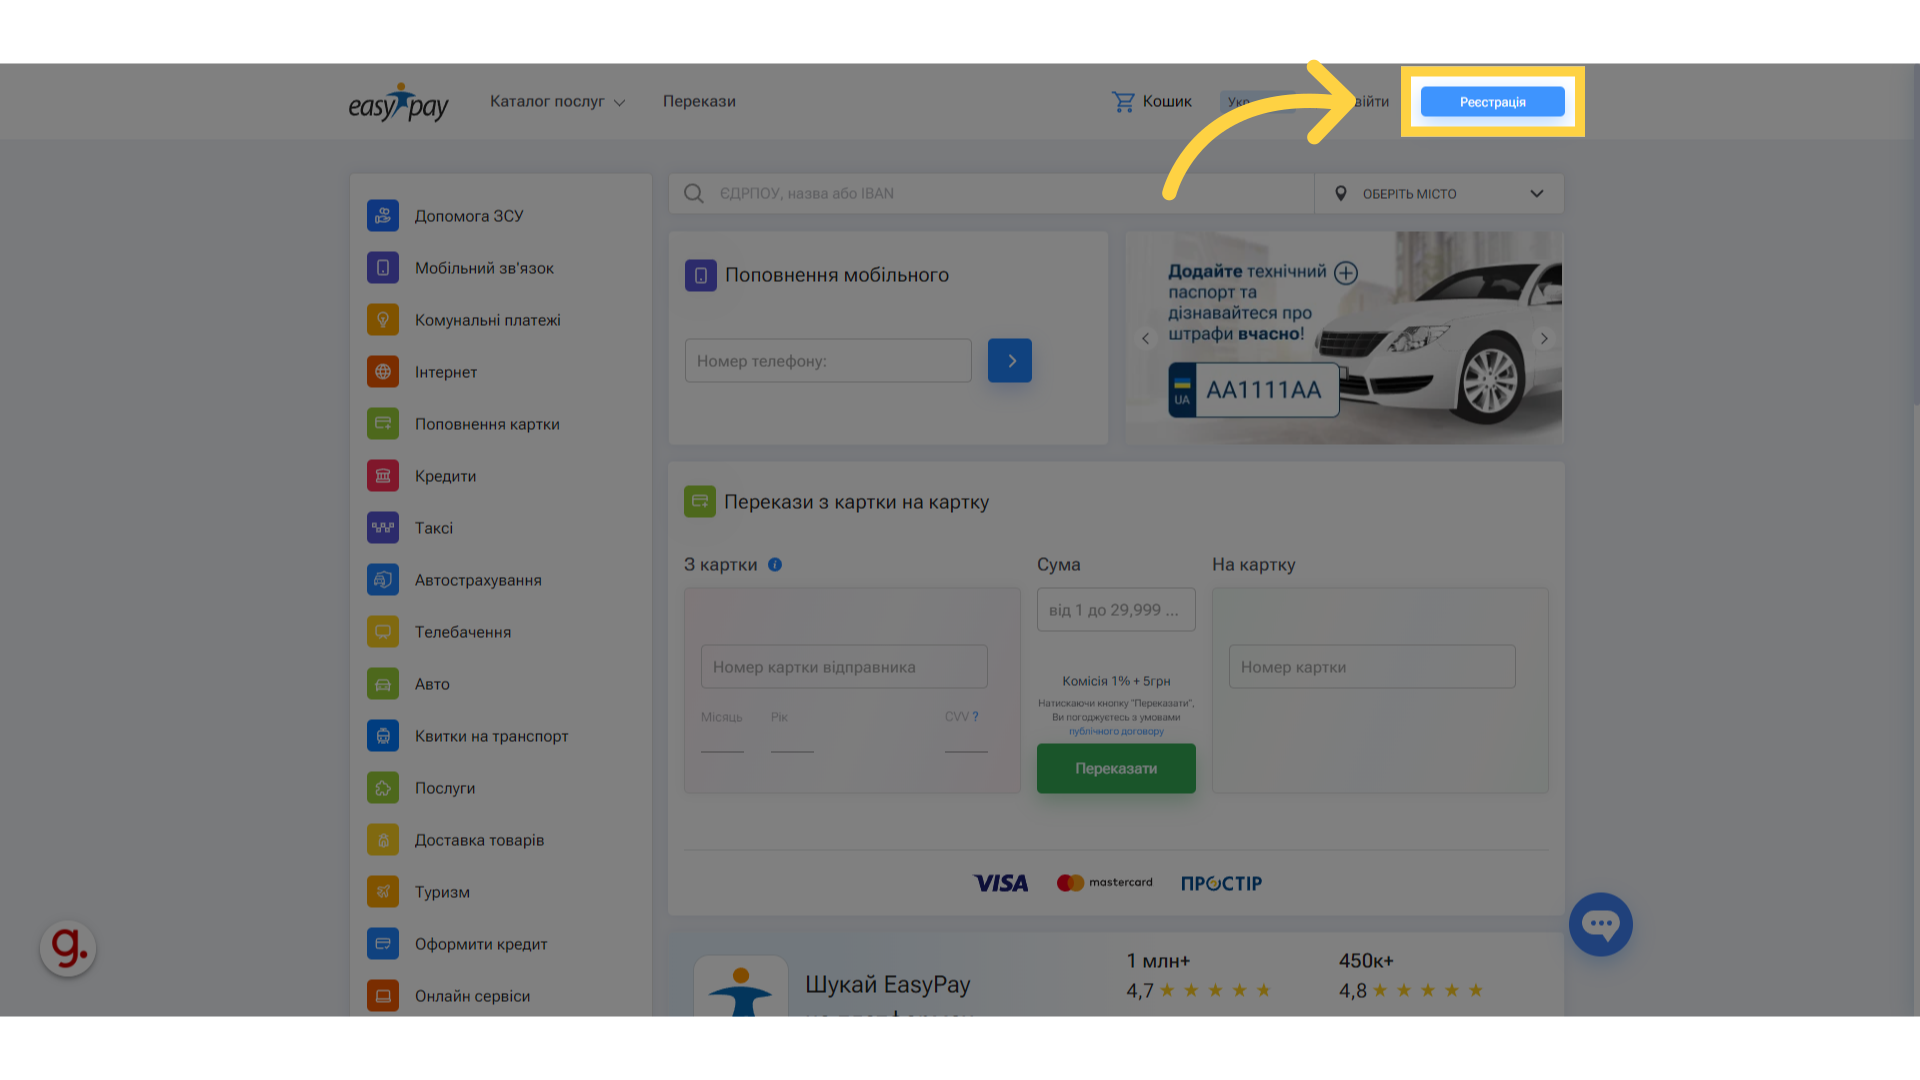Show previous banner slide with left arrow
This screenshot has height=1080, width=1920.
pos(1146,339)
